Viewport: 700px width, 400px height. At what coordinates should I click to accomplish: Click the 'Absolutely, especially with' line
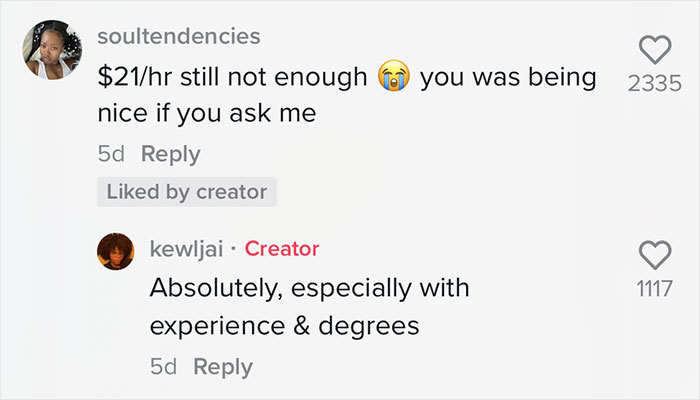tap(309, 288)
